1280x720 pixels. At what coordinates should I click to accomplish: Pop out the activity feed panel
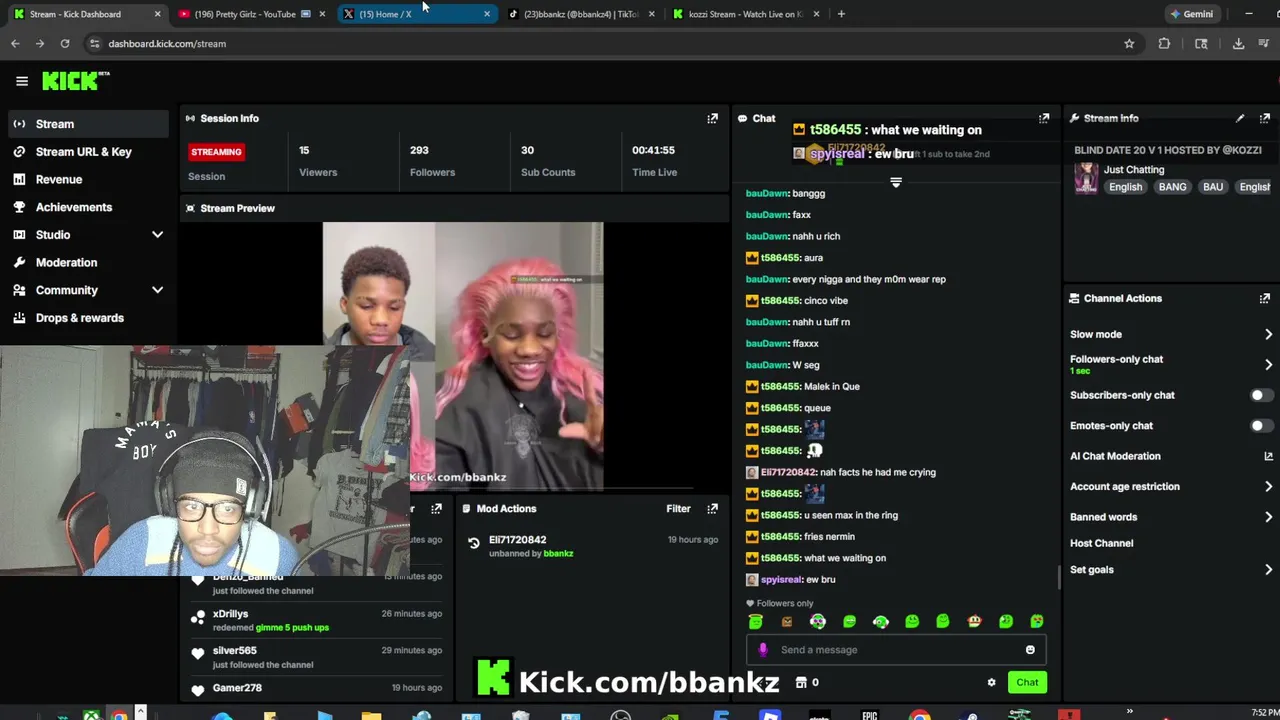pos(436,508)
